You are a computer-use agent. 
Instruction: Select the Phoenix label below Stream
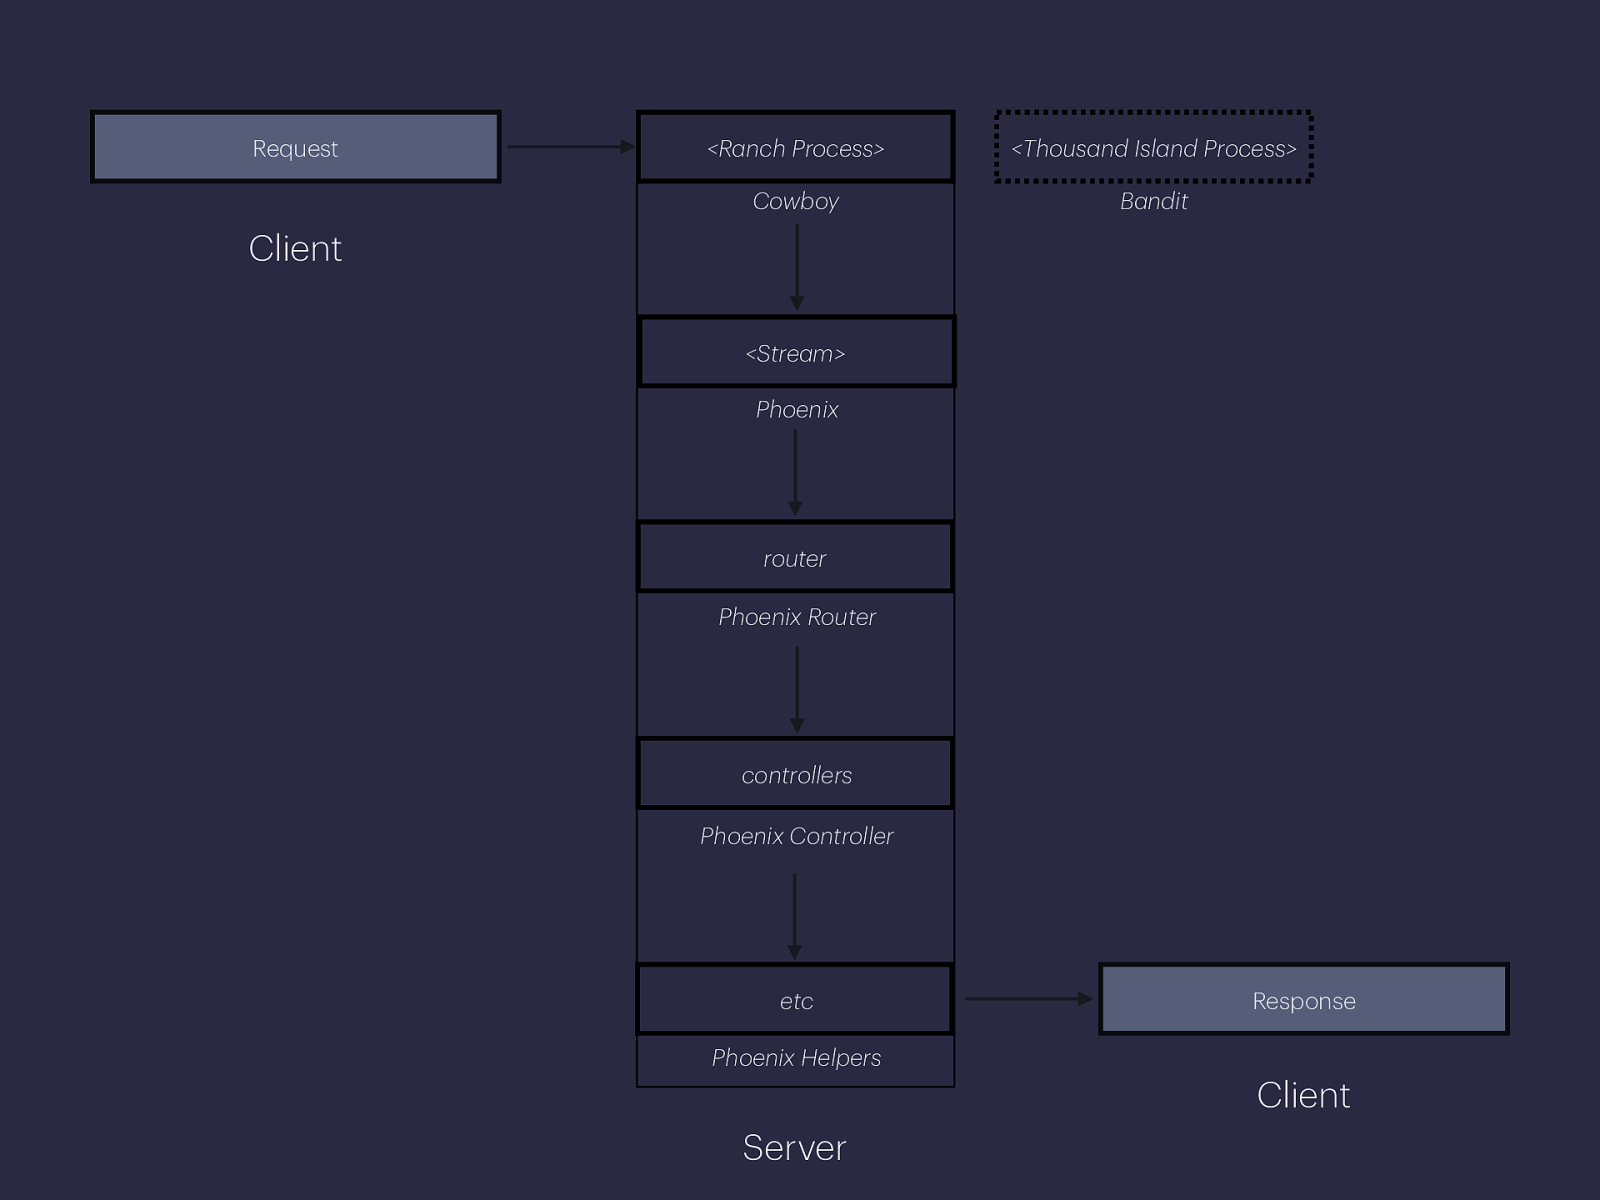[x=797, y=409]
